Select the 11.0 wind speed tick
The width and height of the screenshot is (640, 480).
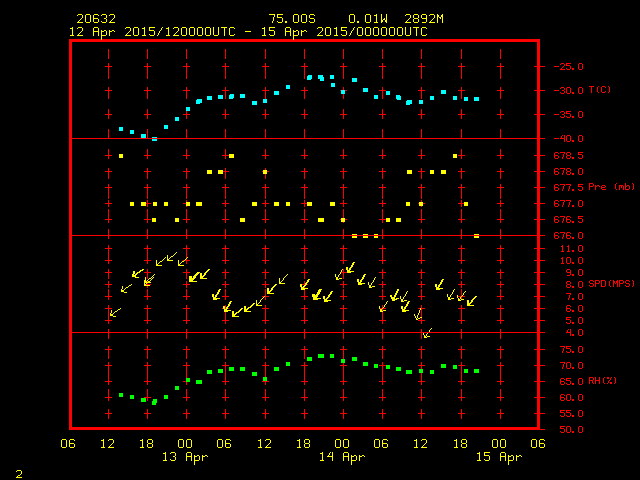(x=571, y=249)
